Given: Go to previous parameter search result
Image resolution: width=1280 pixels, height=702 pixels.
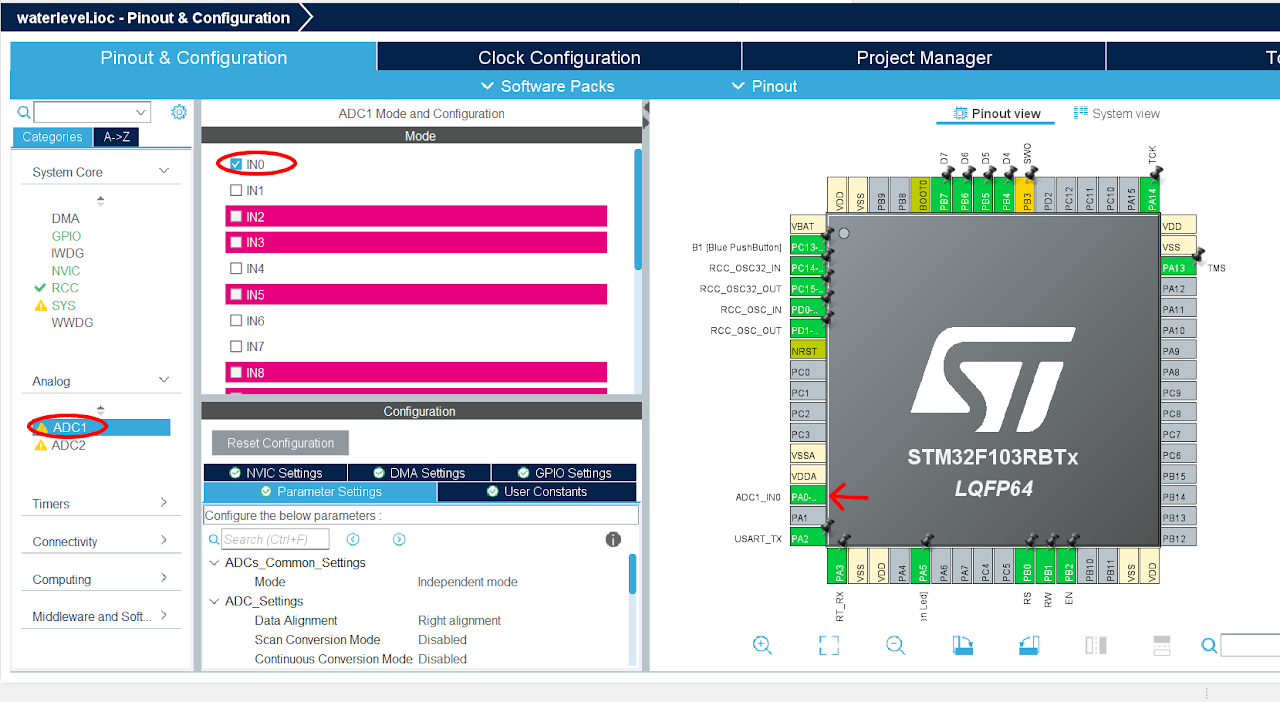Looking at the screenshot, I should click(x=353, y=539).
